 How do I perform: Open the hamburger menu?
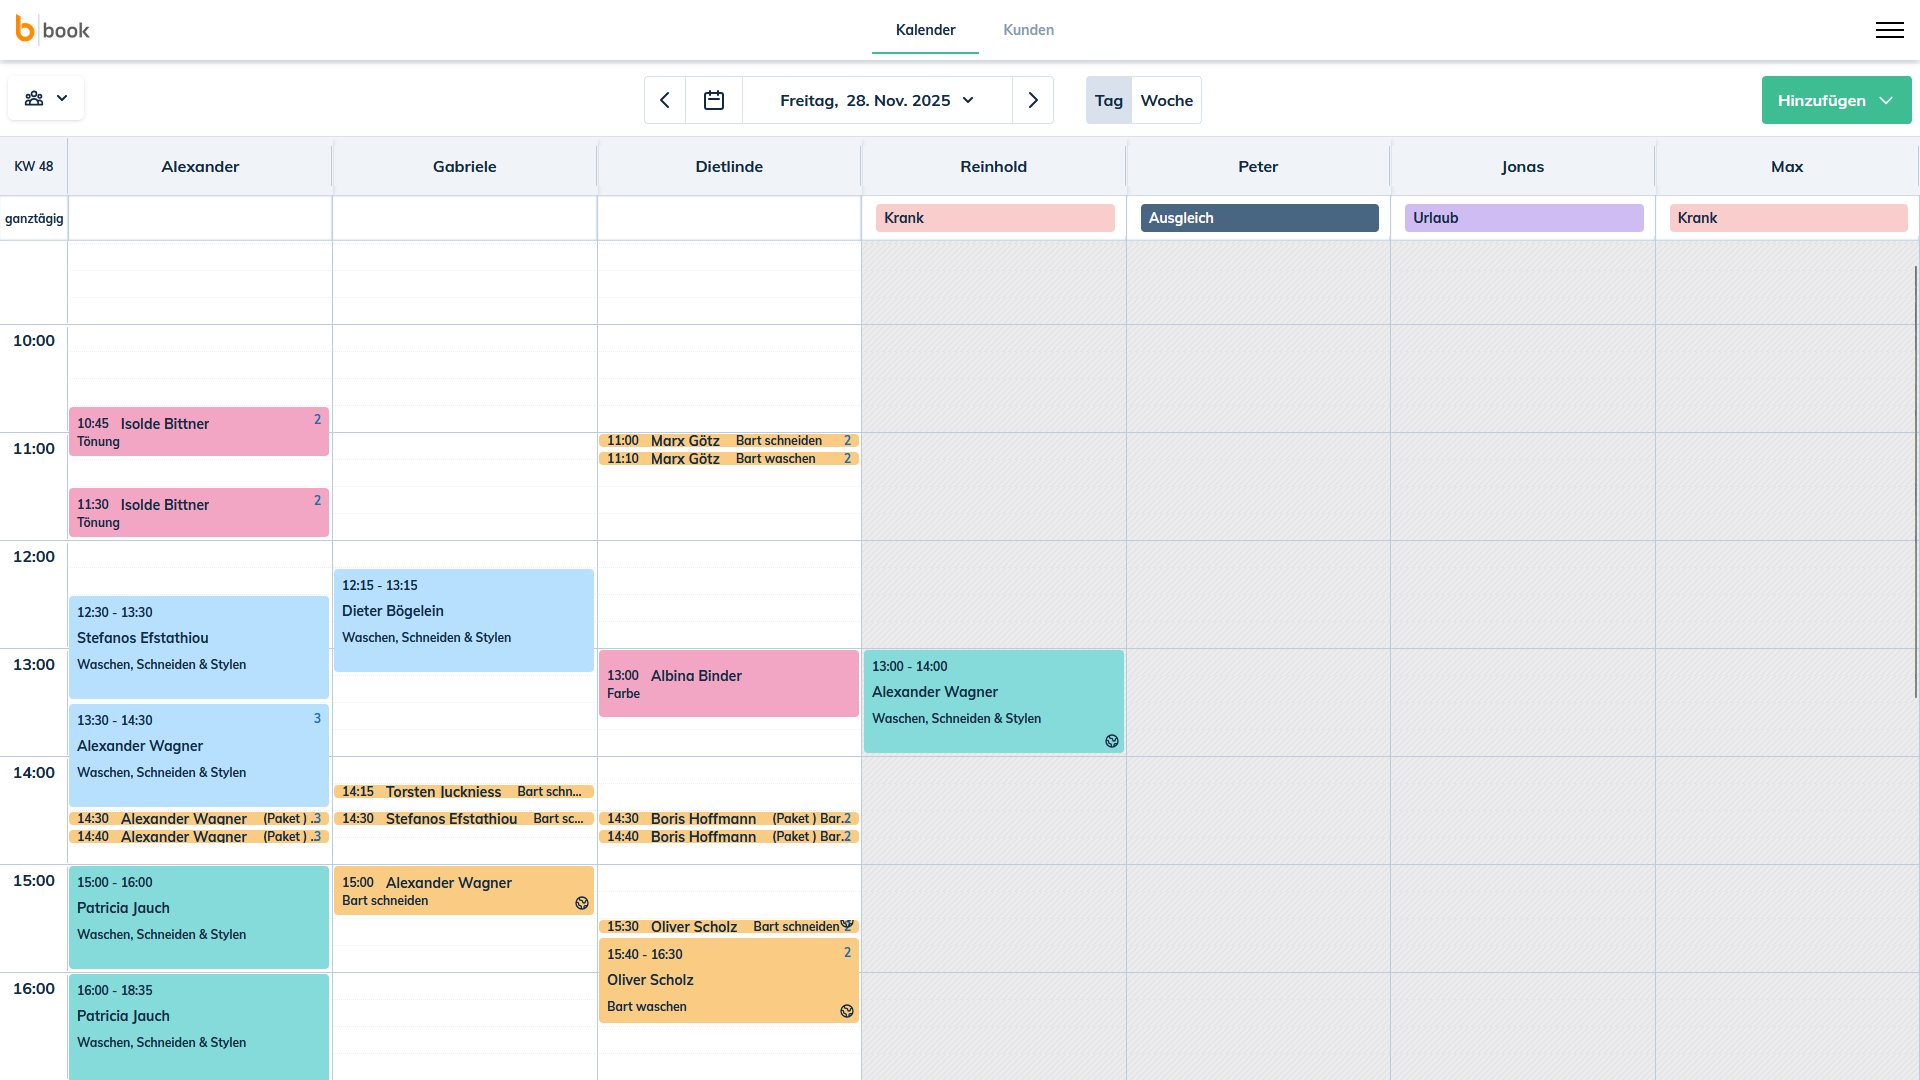point(1889,30)
